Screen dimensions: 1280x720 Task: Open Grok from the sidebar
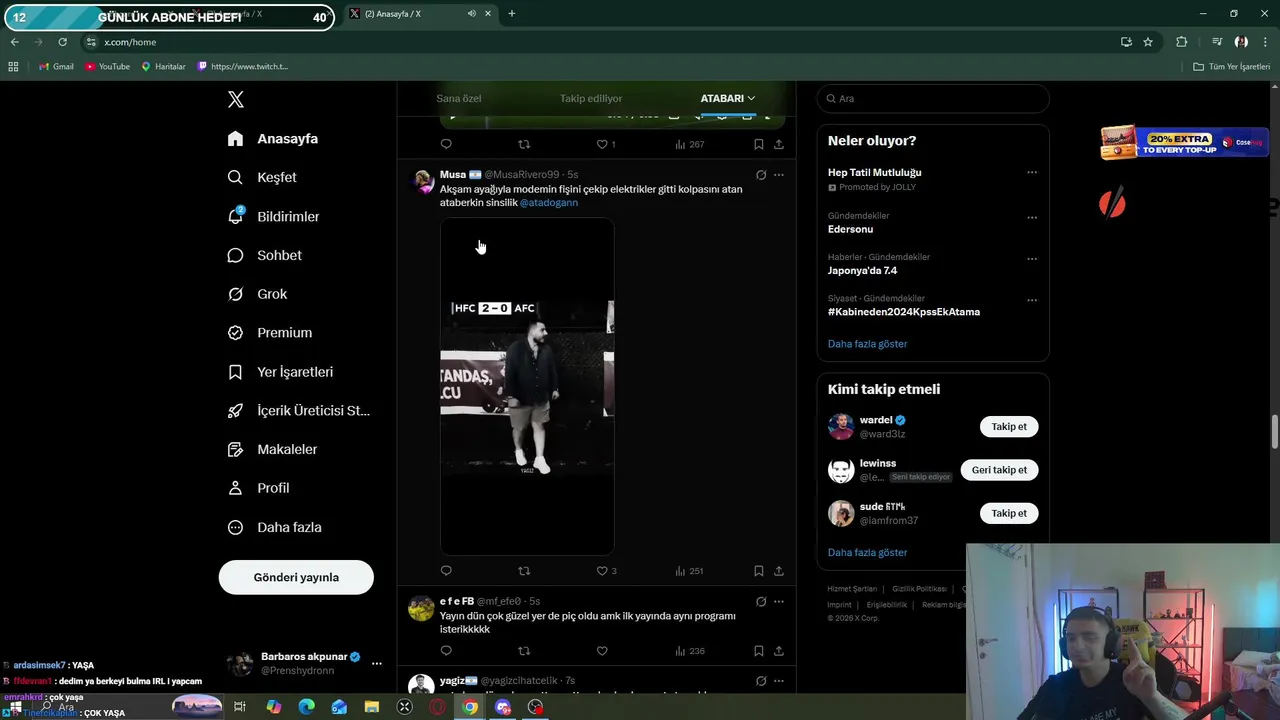click(257, 294)
